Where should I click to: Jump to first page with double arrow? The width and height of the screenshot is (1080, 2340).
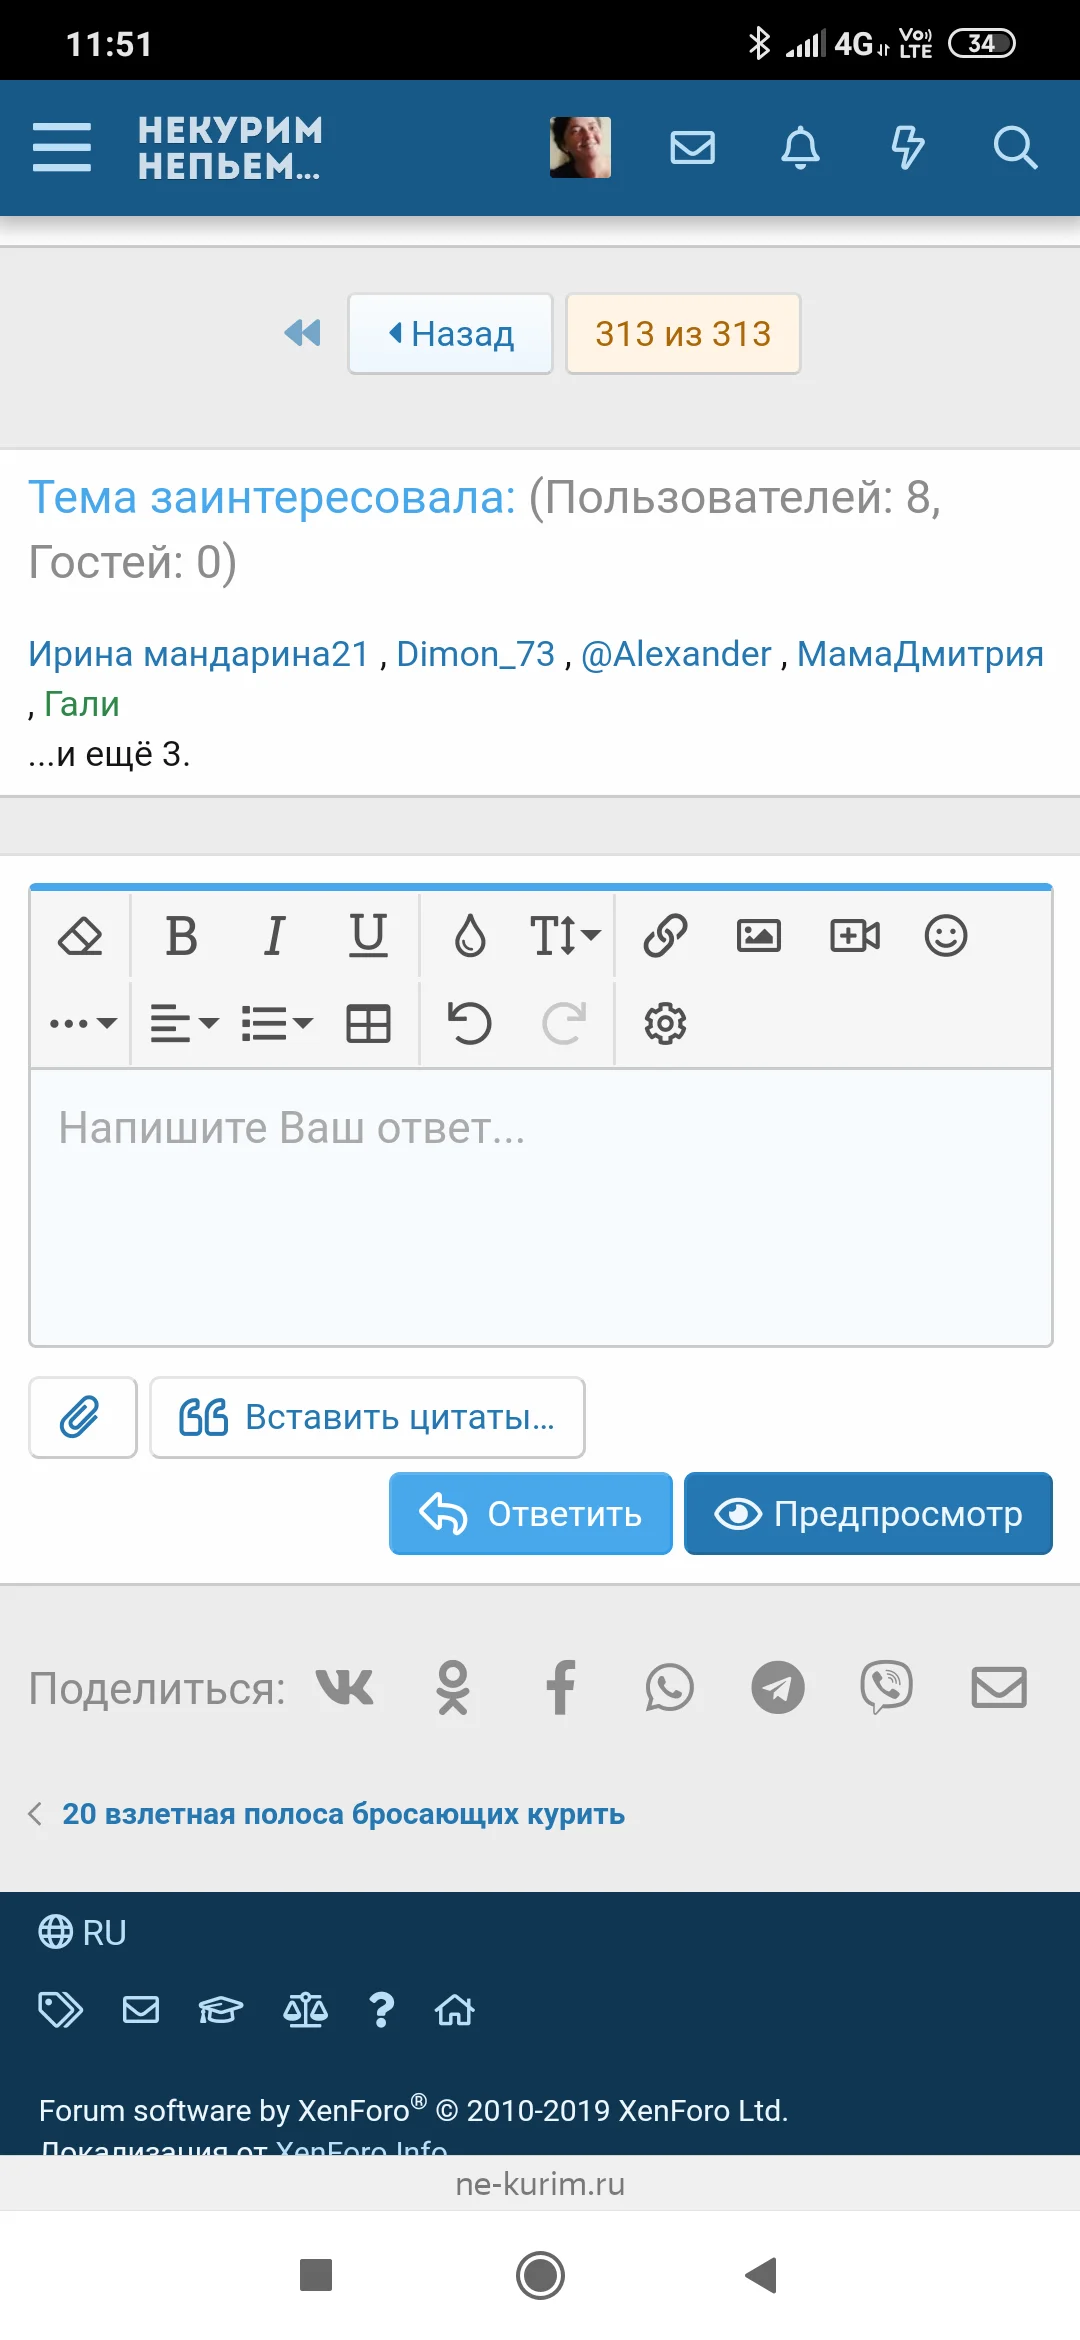click(302, 333)
